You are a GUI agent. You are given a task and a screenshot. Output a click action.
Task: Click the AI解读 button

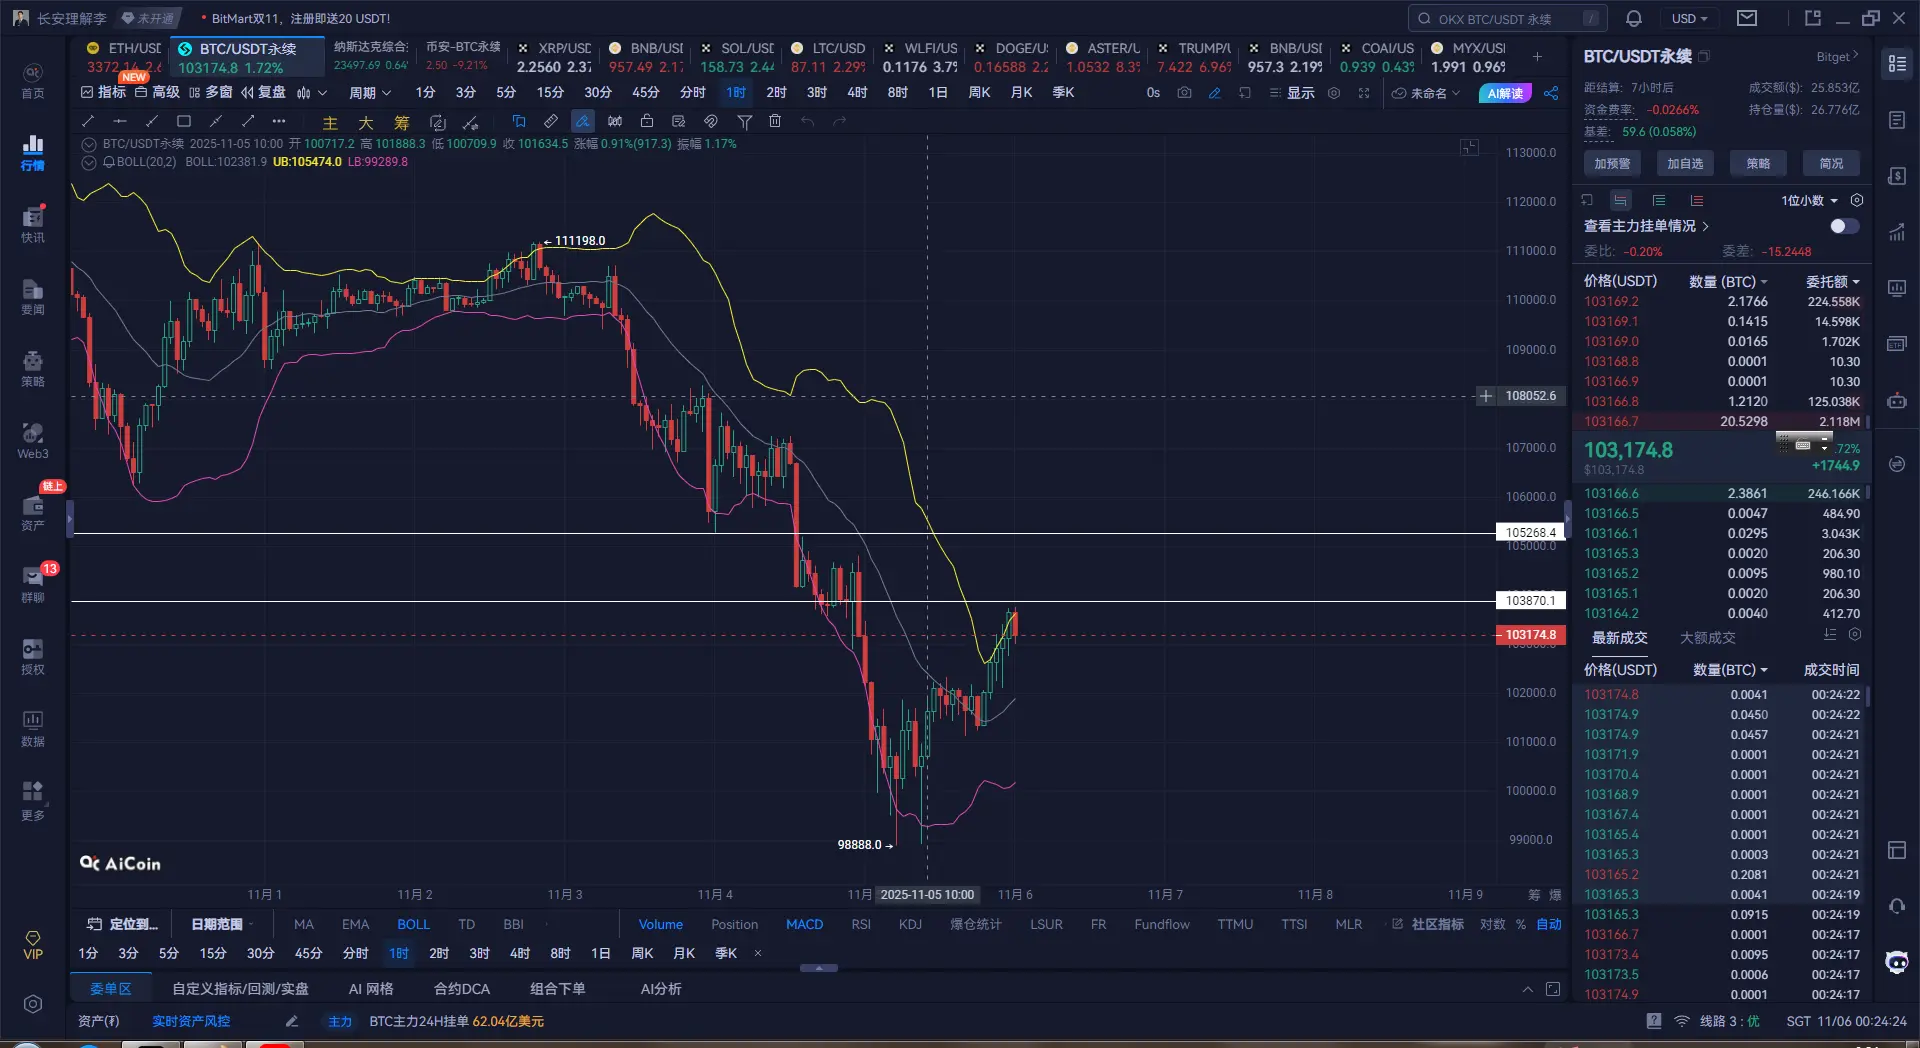coord(1505,93)
